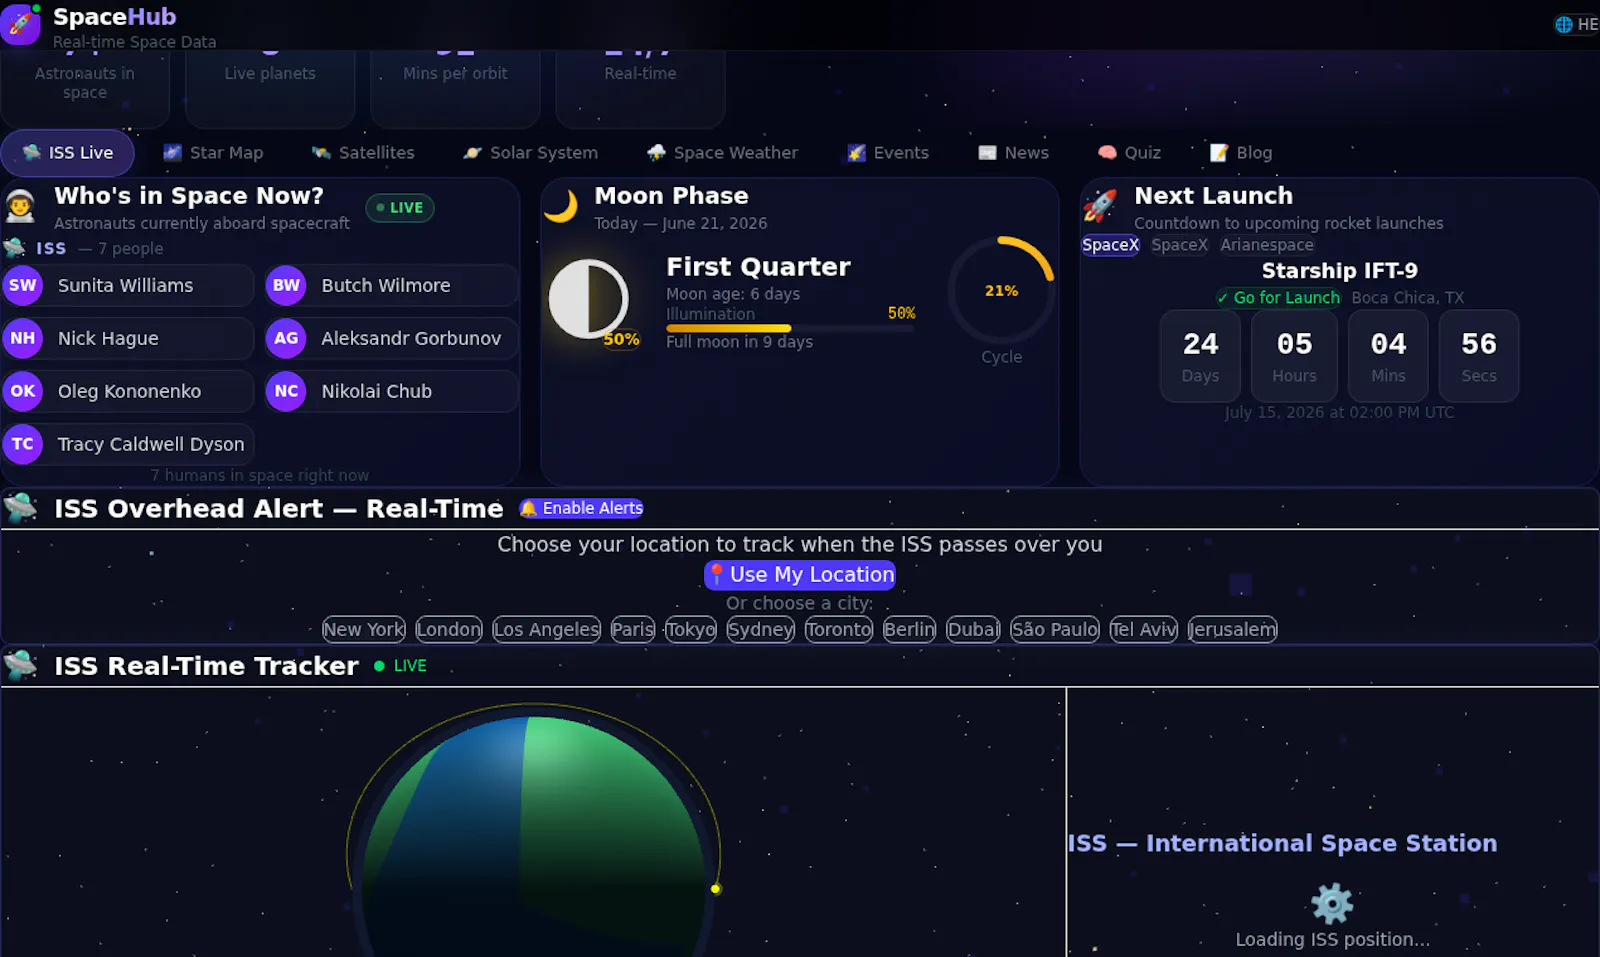Go to the Solar System tab
The image size is (1600, 957).
pos(530,153)
